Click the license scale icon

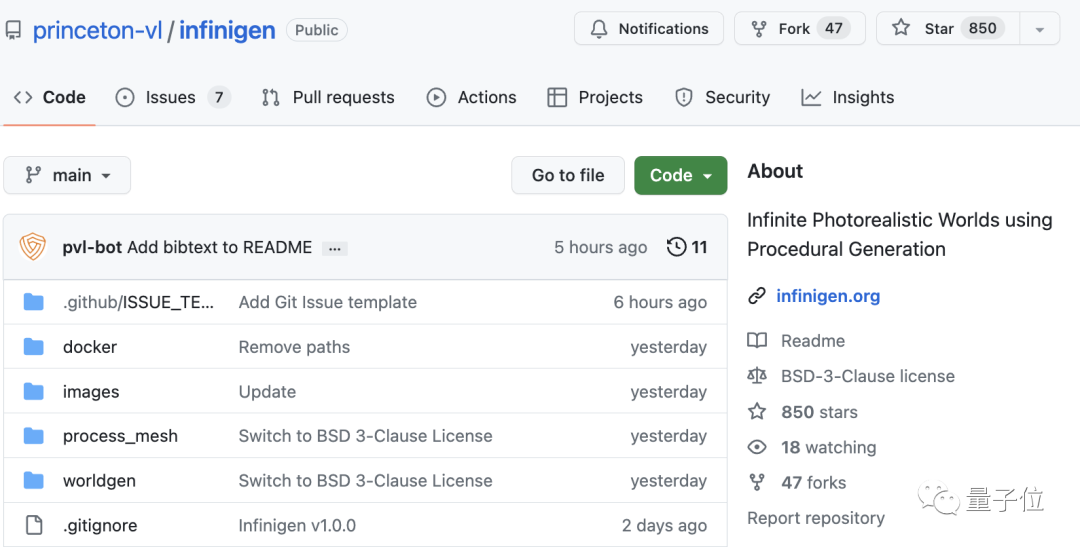[757, 376]
